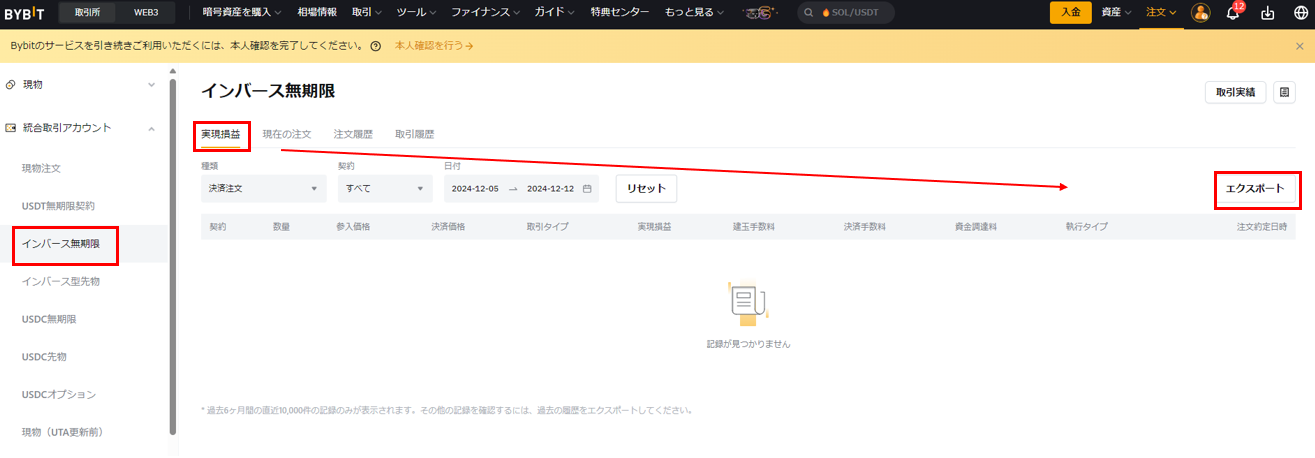Image resolution: width=1315 pixels, height=458 pixels.
Task: Switch to WEB3 toggle
Action: [x=147, y=13]
